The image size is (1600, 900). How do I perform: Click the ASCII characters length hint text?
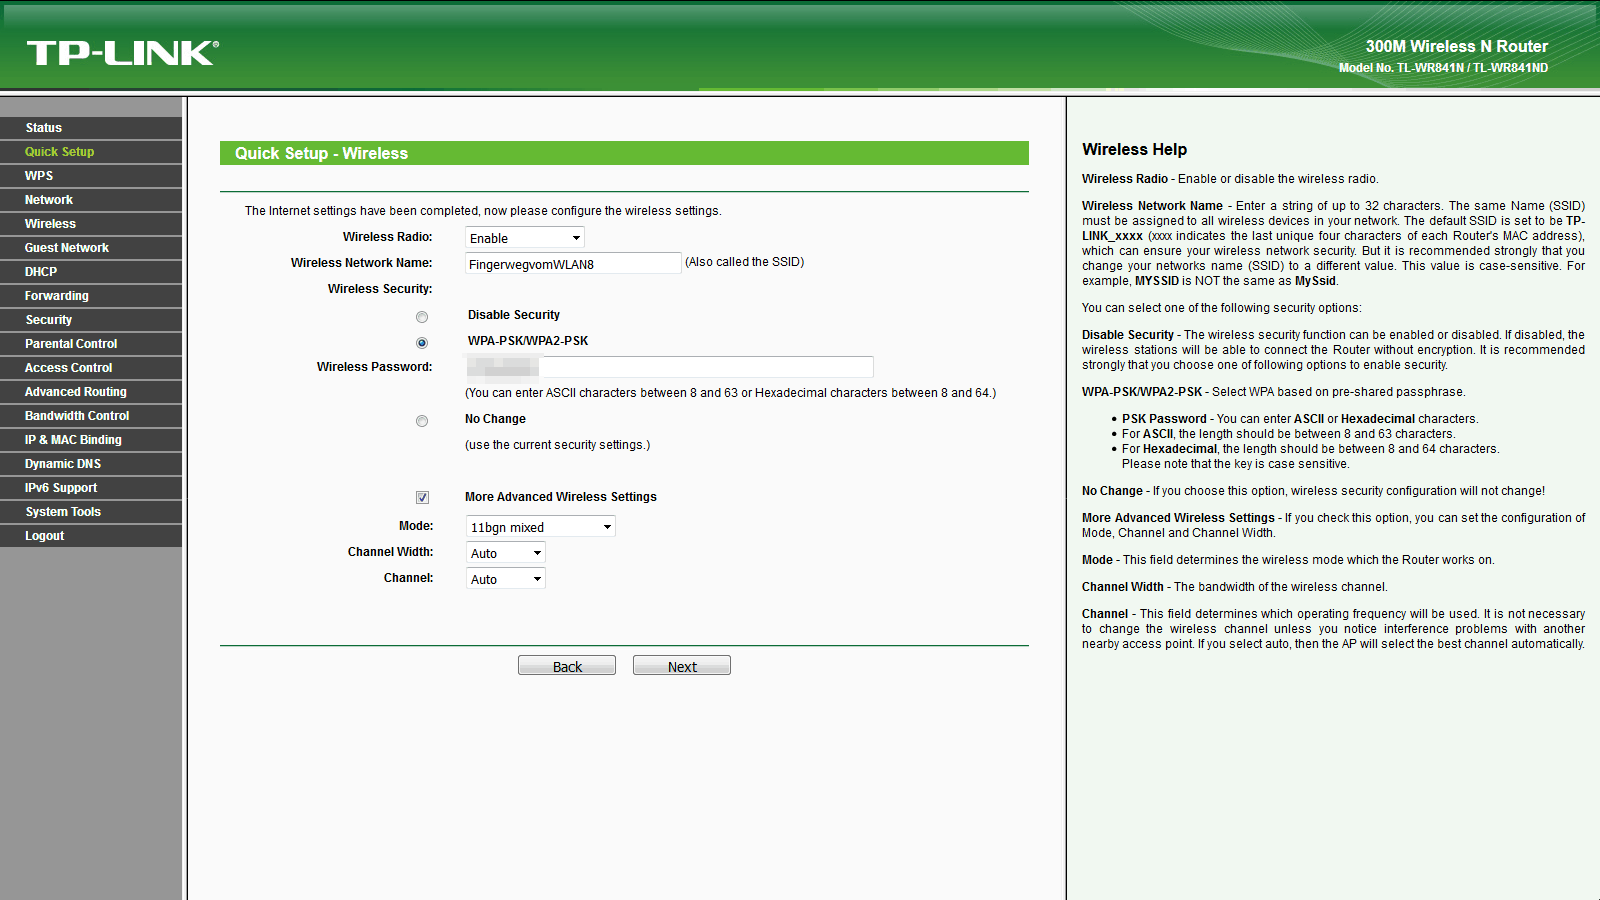[x=730, y=393]
